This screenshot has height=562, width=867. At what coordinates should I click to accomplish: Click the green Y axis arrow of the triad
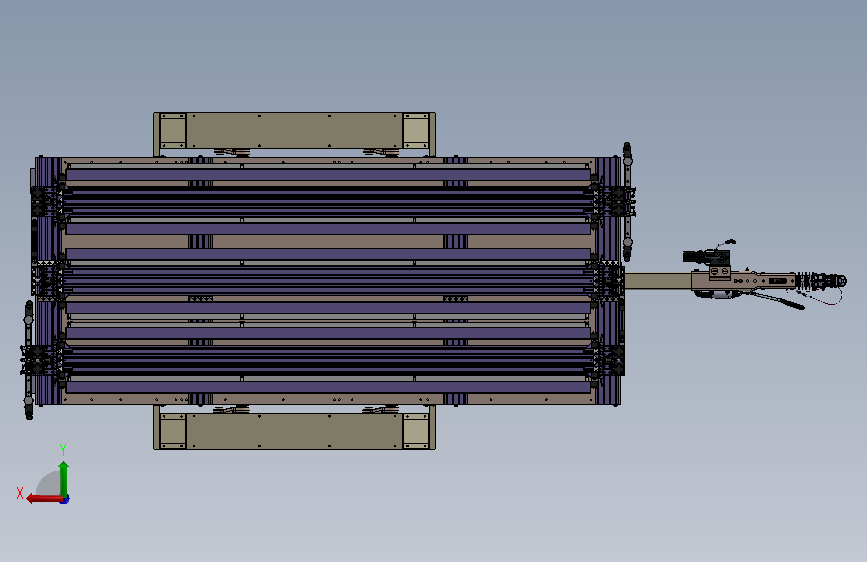(x=64, y=478)
